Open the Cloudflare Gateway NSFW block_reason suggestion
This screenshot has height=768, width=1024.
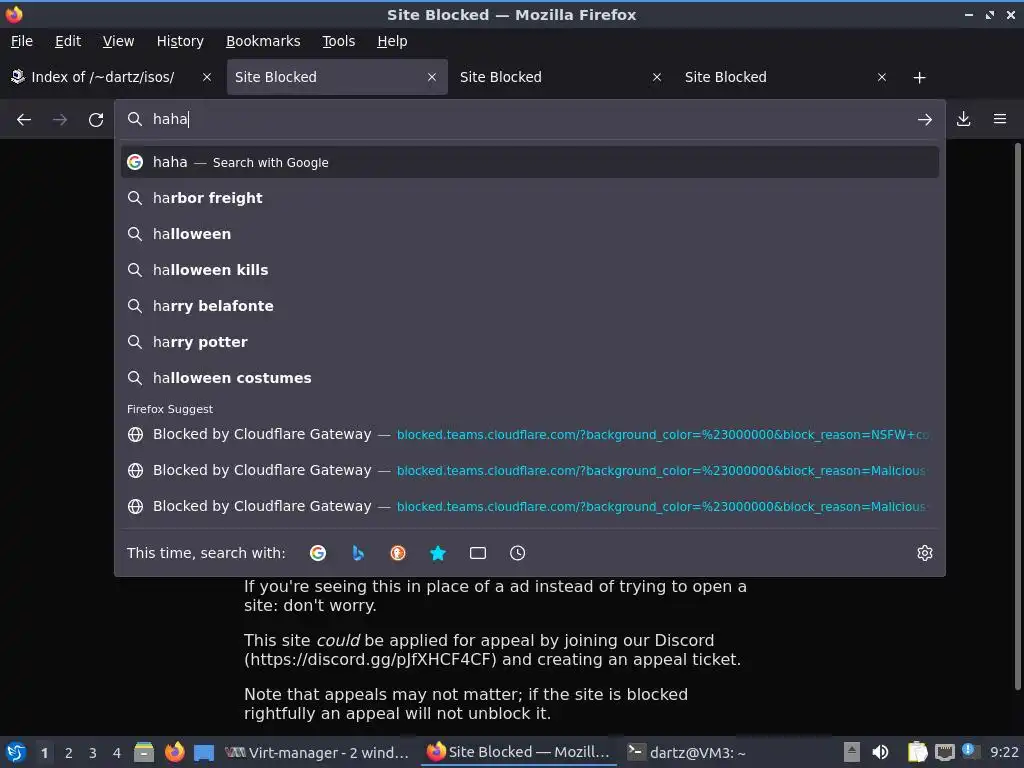[x=530, y=434]
